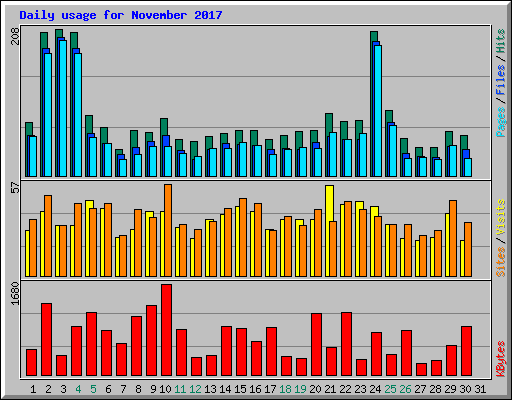512x400 pixels.
Task: Select the tallest red KBytes bar, day 10
Action: pyautogui.click(x=167, y=330)
